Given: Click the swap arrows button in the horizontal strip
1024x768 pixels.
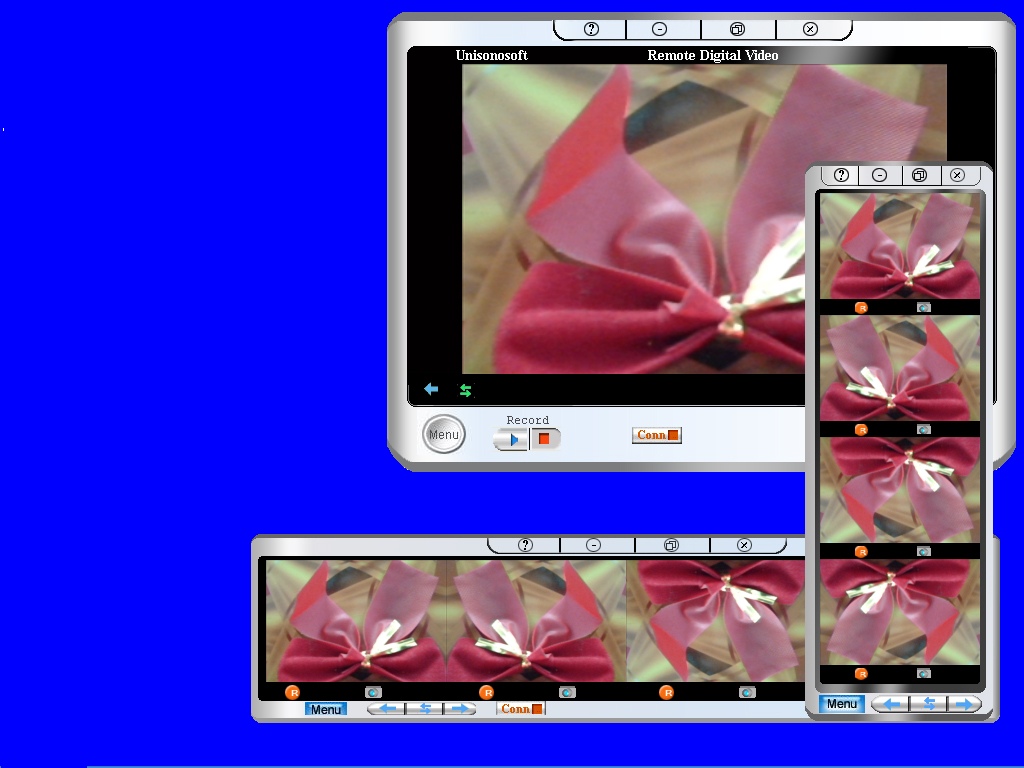Looking at the screenshot, I should coord(424,709).
